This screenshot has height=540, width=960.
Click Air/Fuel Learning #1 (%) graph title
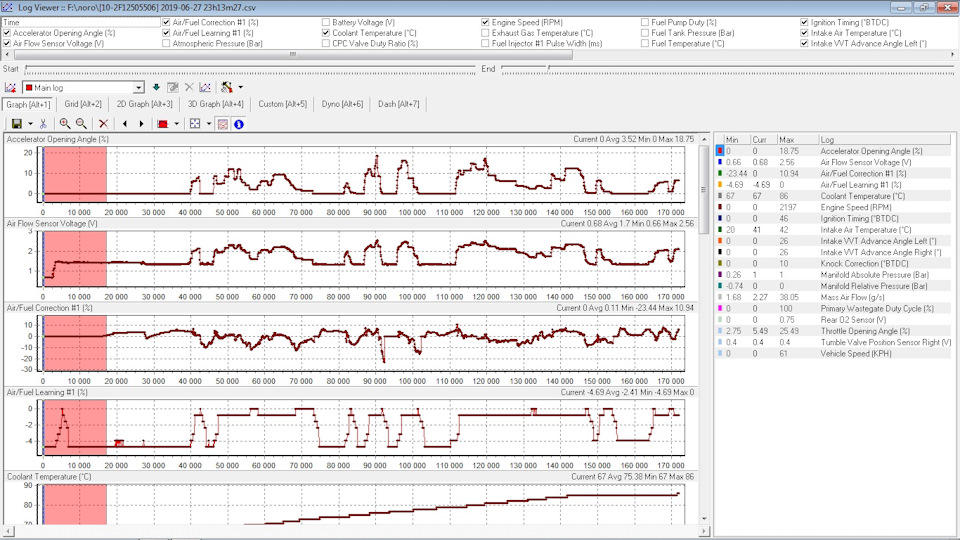click(x=47, y=392)
